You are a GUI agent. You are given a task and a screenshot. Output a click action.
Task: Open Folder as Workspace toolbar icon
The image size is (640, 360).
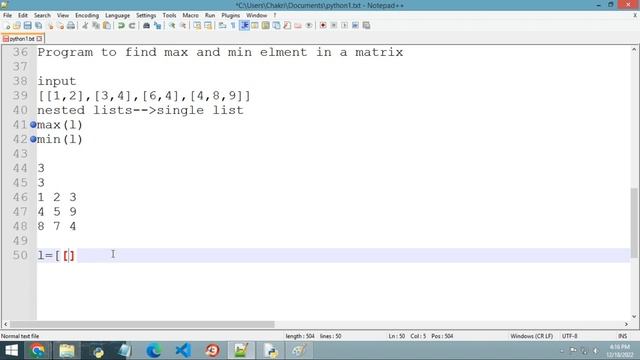click(x=298, y=26)
